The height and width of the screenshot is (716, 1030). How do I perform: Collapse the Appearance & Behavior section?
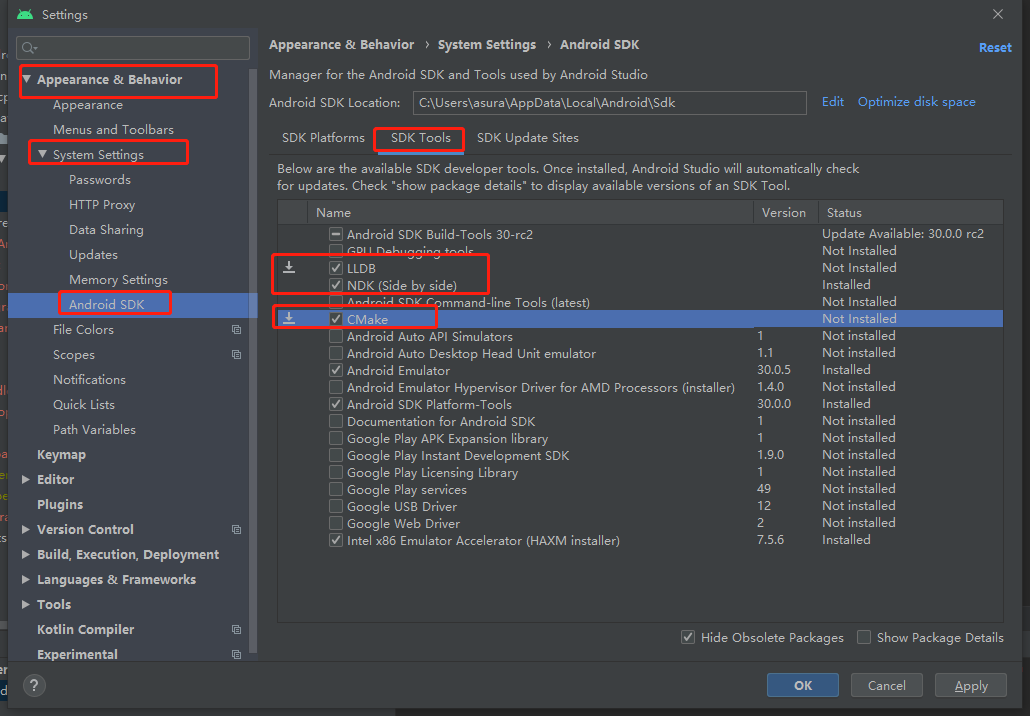(x=27, y=80)
